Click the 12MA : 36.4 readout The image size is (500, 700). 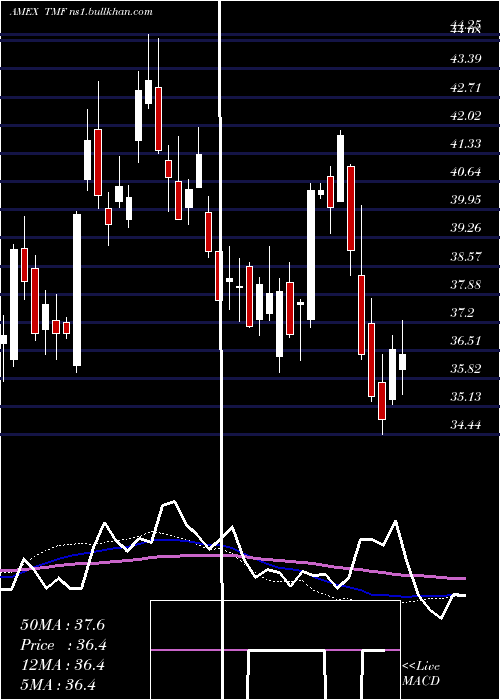pos(62,665)
